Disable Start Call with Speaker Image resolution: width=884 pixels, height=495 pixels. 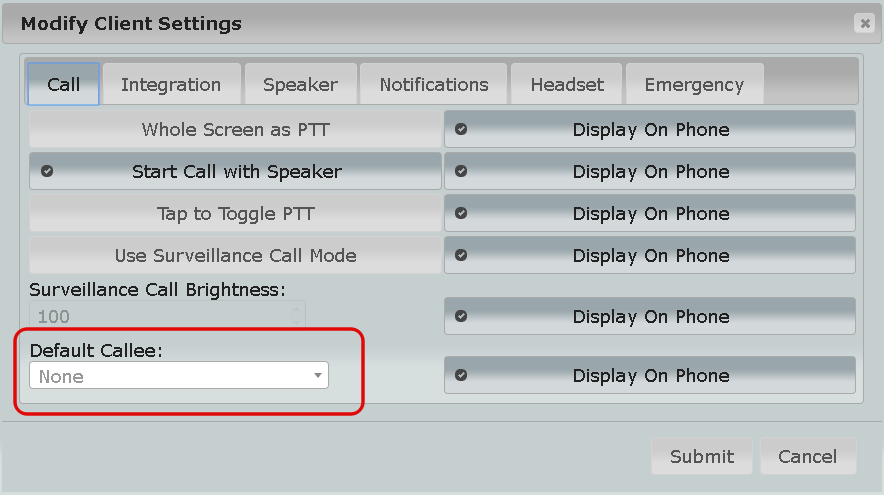[x=235, y=172]
